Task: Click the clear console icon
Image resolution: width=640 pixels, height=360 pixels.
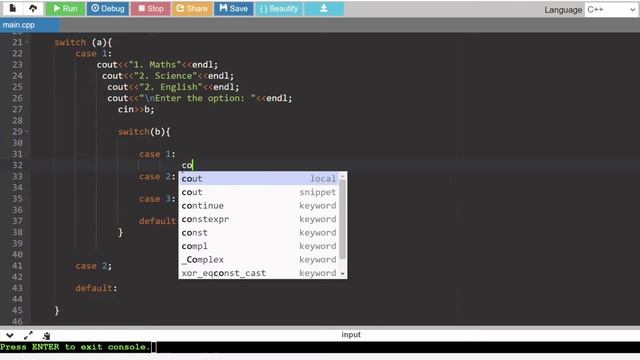Action: (x=46, y=336)
